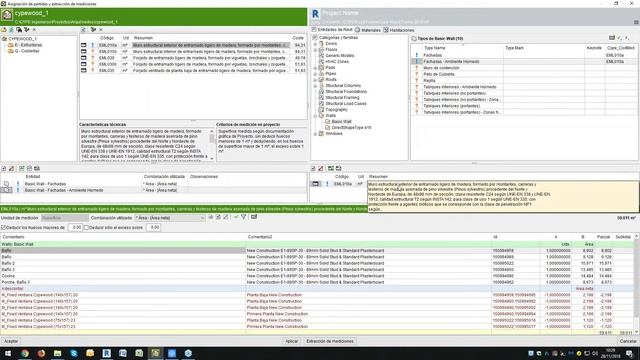Click the Características técnicas text scrollbar
Screen dimensions: 640x360
211,144
